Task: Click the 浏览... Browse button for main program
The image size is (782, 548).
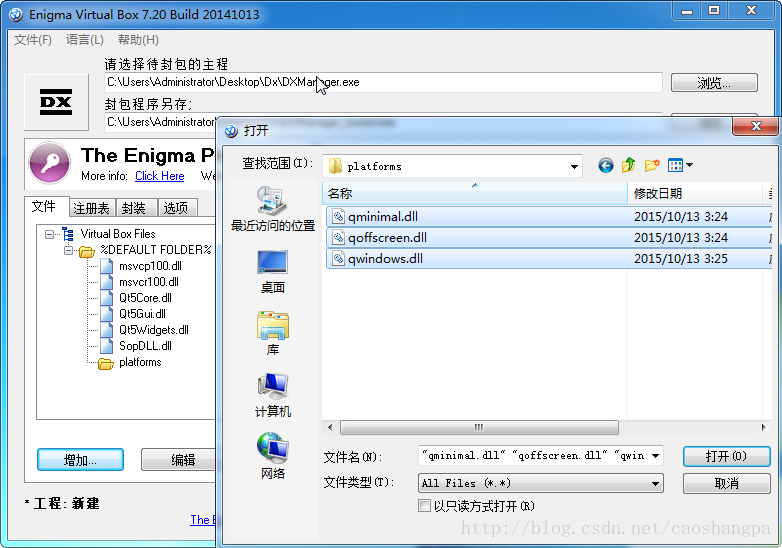Action: tap(714, 83)
